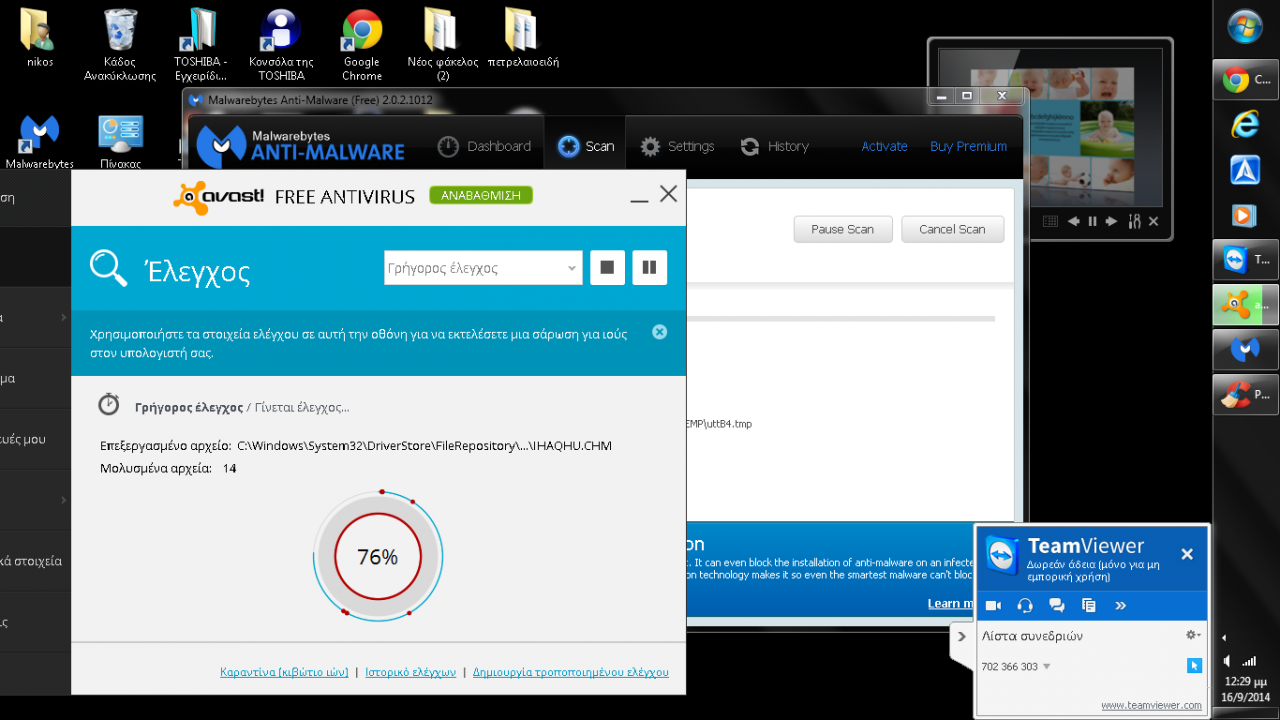The height and width of the screenshot is (720, 1280).
Task: Open the TeamViewer file transfer icon
Action: tap(1089, 605)
